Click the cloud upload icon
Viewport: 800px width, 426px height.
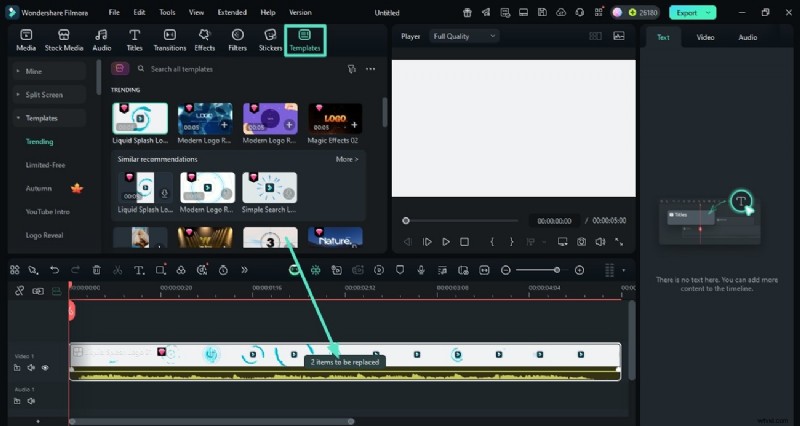click(561, 13)
